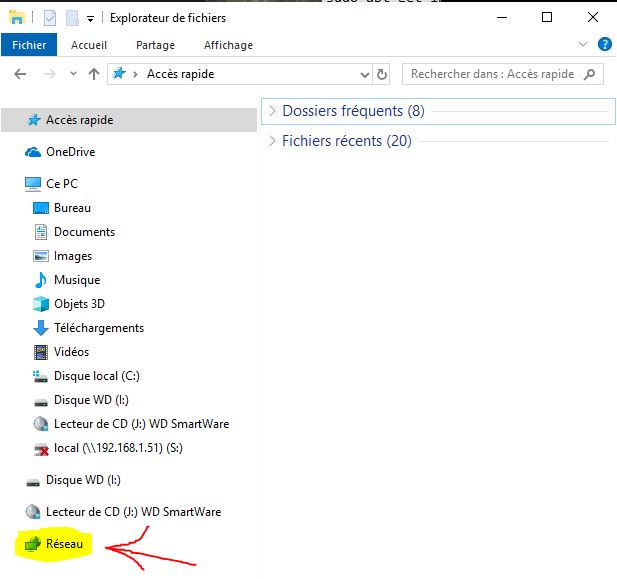Open the quick access toolbar customize arrow
The image size is (617, 579).
(x=90, y=18)
